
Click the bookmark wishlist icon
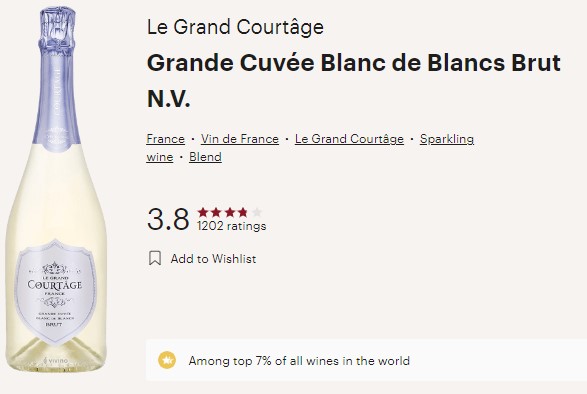click(x=155, y=258)
